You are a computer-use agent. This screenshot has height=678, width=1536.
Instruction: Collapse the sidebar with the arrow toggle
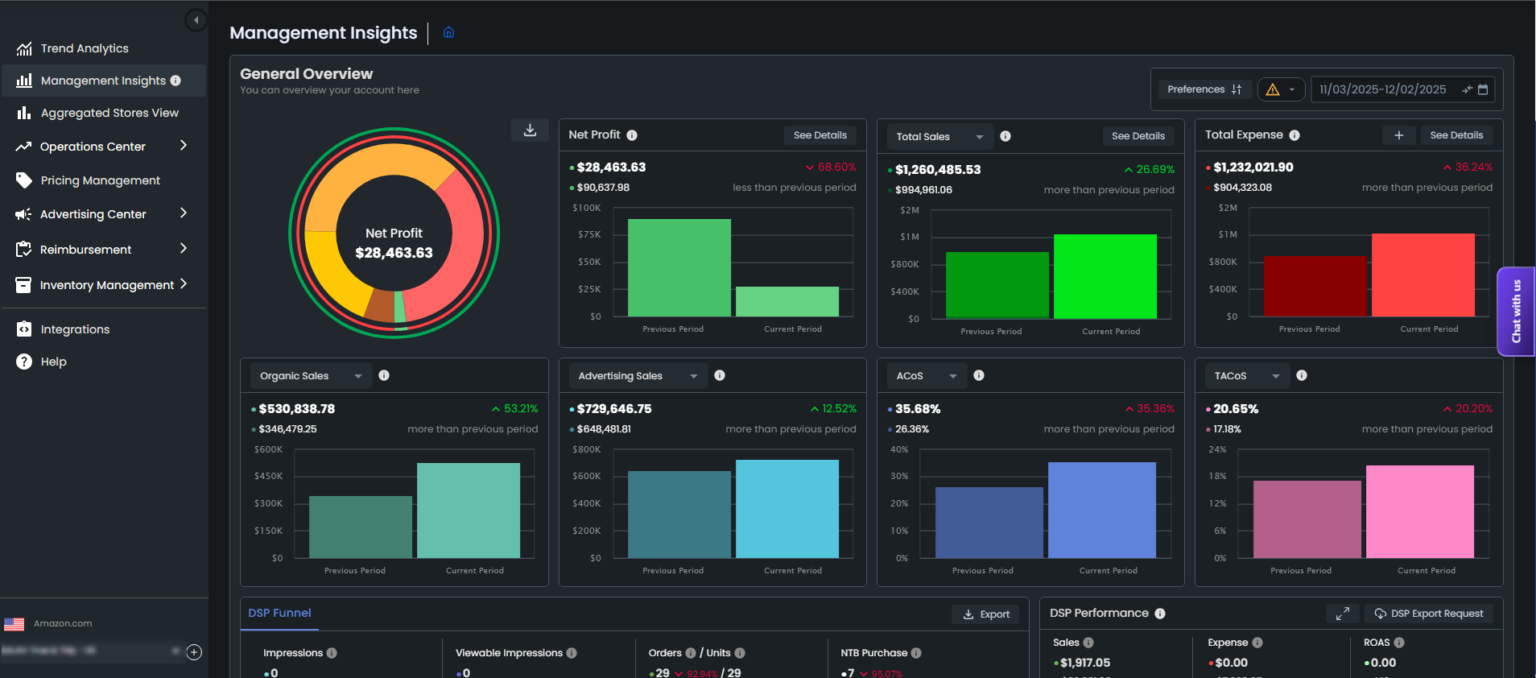196,19
